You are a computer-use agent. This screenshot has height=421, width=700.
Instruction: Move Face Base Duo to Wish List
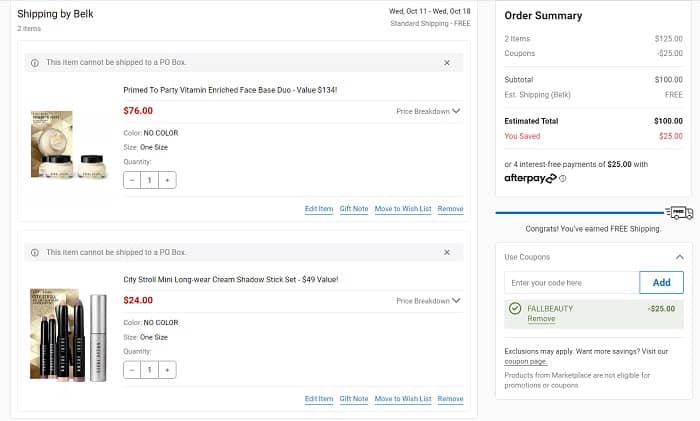(x=402, y=209)
